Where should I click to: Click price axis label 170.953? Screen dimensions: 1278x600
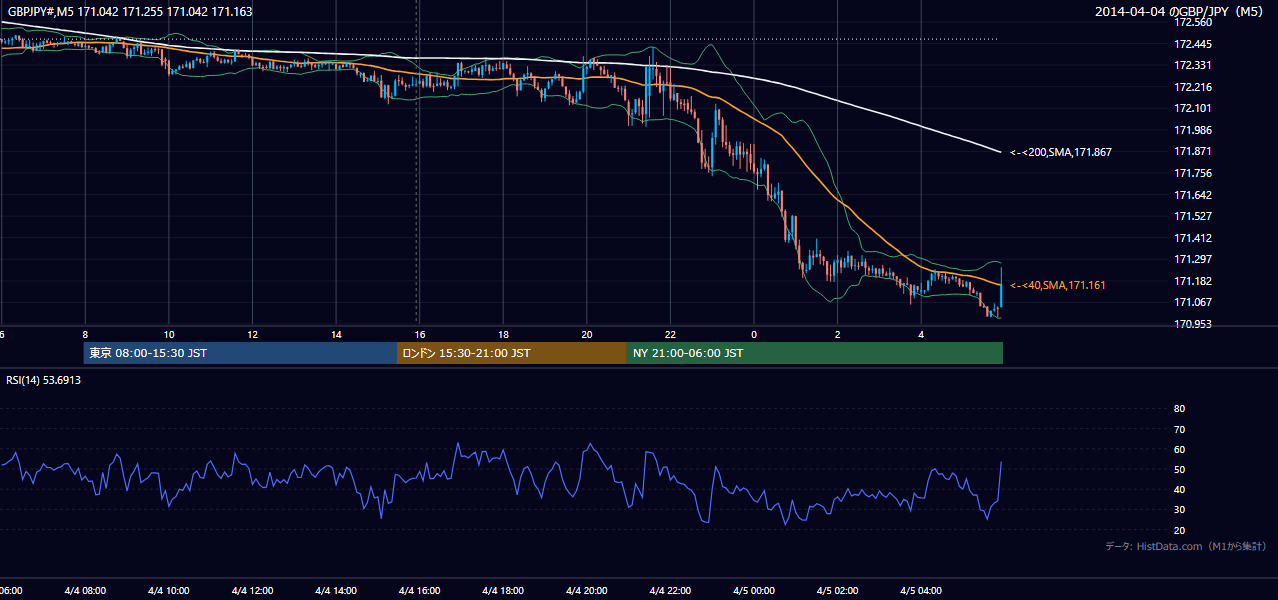(1192, 324)
